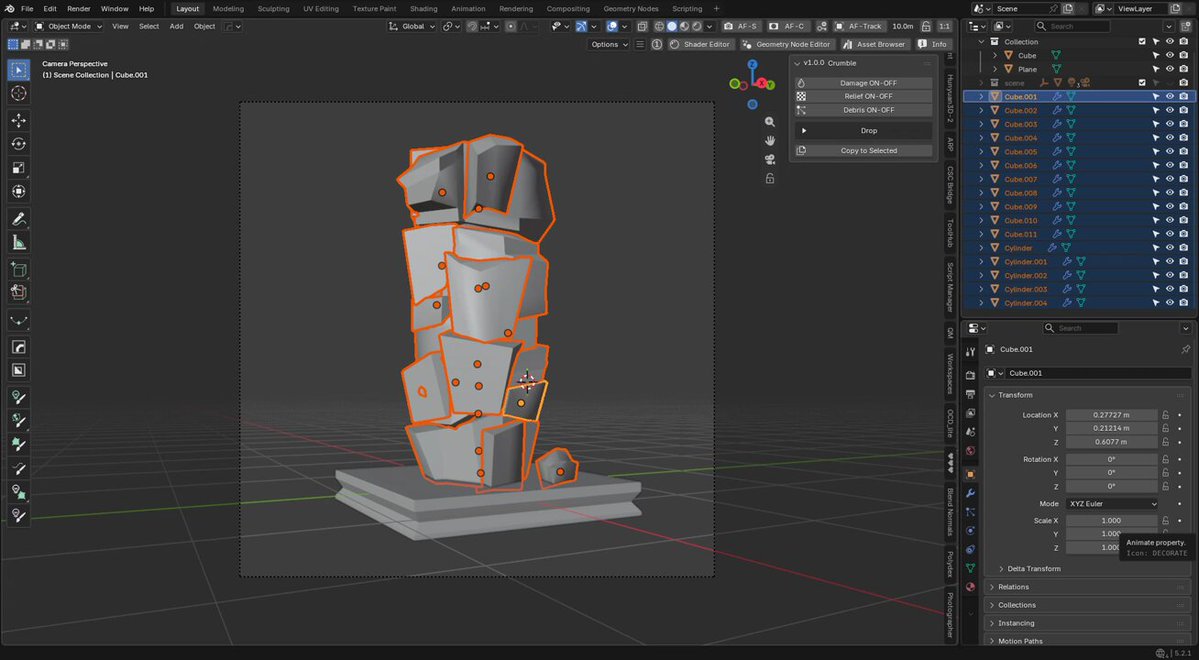
Task: Click the viewport pan hand gizmo
Action: [769, 141]
